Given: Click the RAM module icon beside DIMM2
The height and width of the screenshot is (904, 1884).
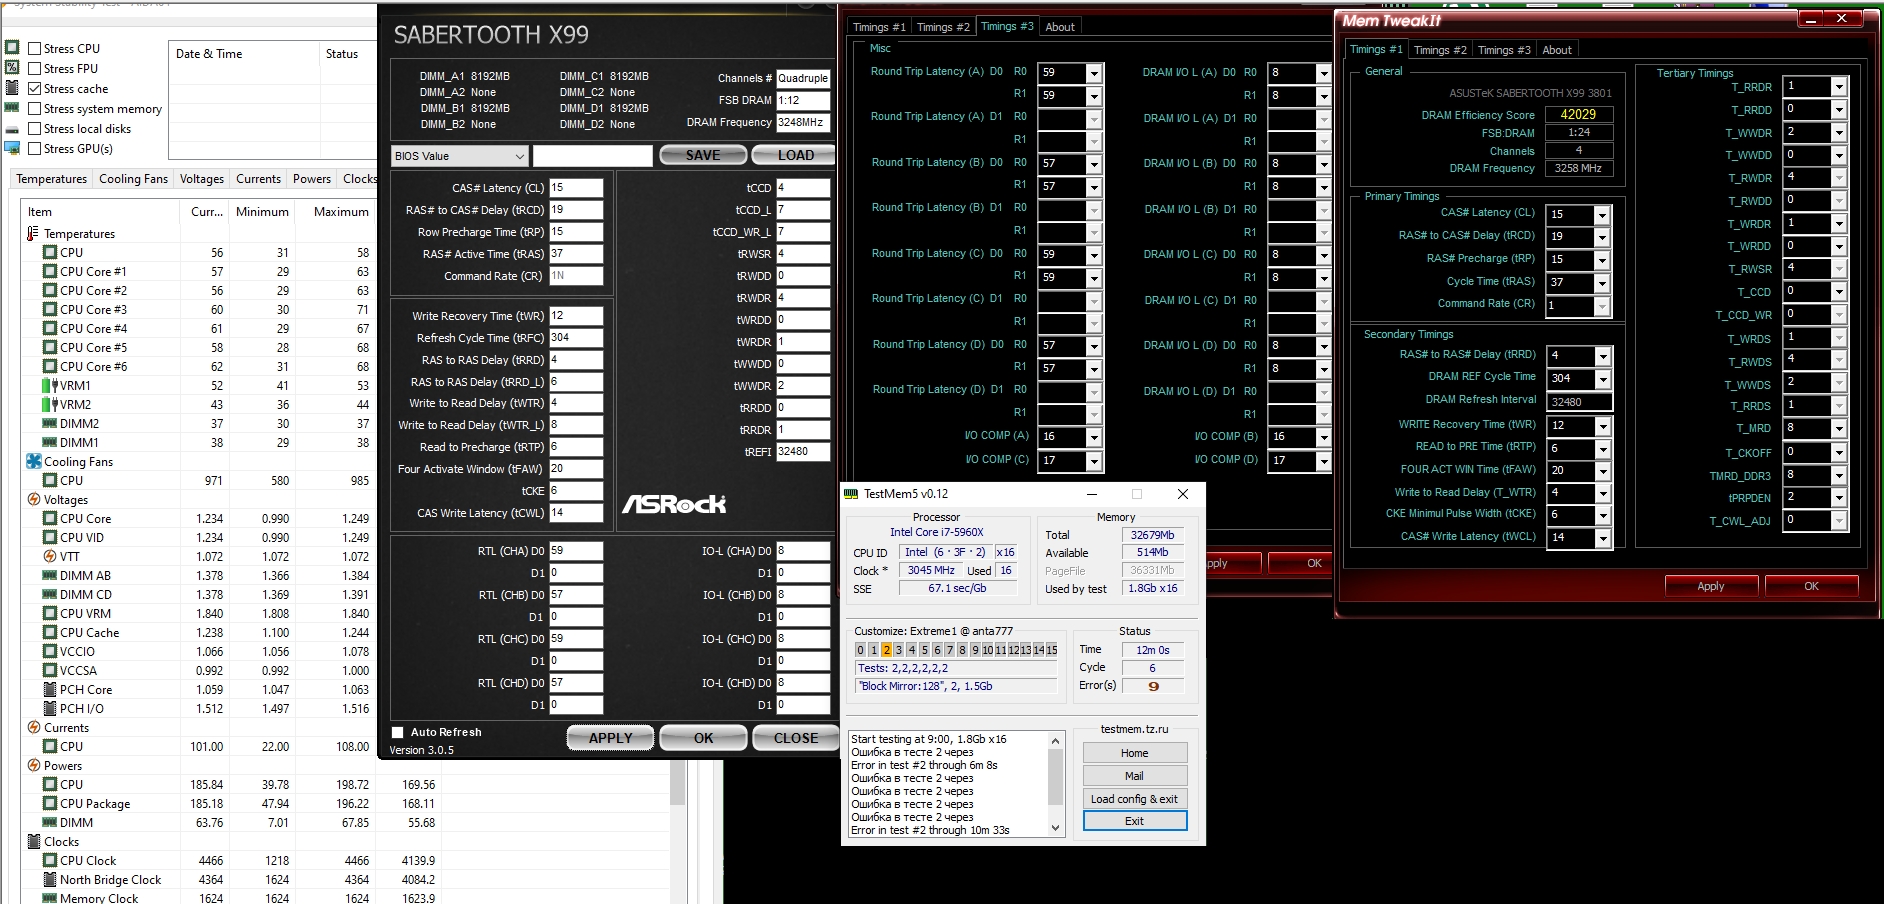Looking at the screenshot, I should coord(50,423).
